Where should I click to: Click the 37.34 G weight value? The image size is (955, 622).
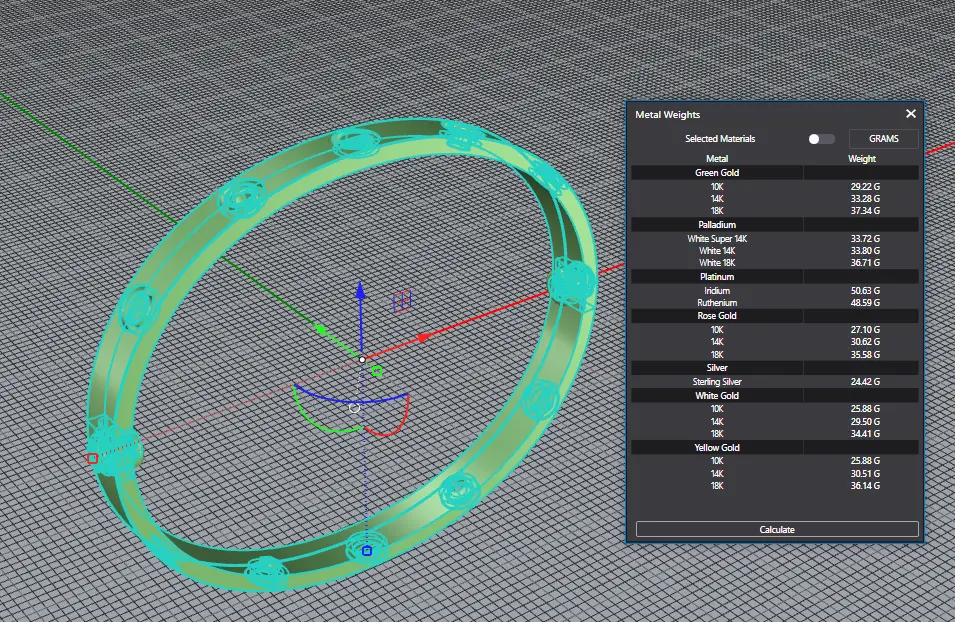point(865,211)
